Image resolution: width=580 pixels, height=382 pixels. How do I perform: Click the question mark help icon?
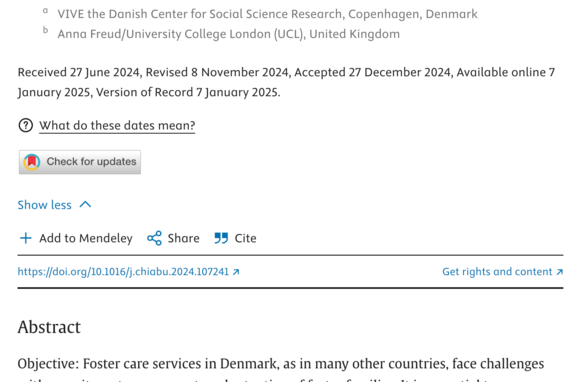coord(26,125)
